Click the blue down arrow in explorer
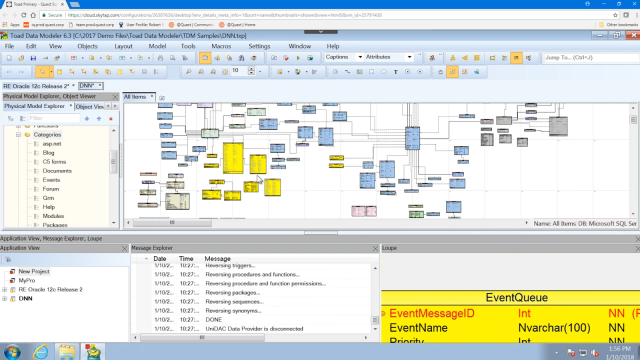The width and height of the screenshot is (640, 360). 87,119
